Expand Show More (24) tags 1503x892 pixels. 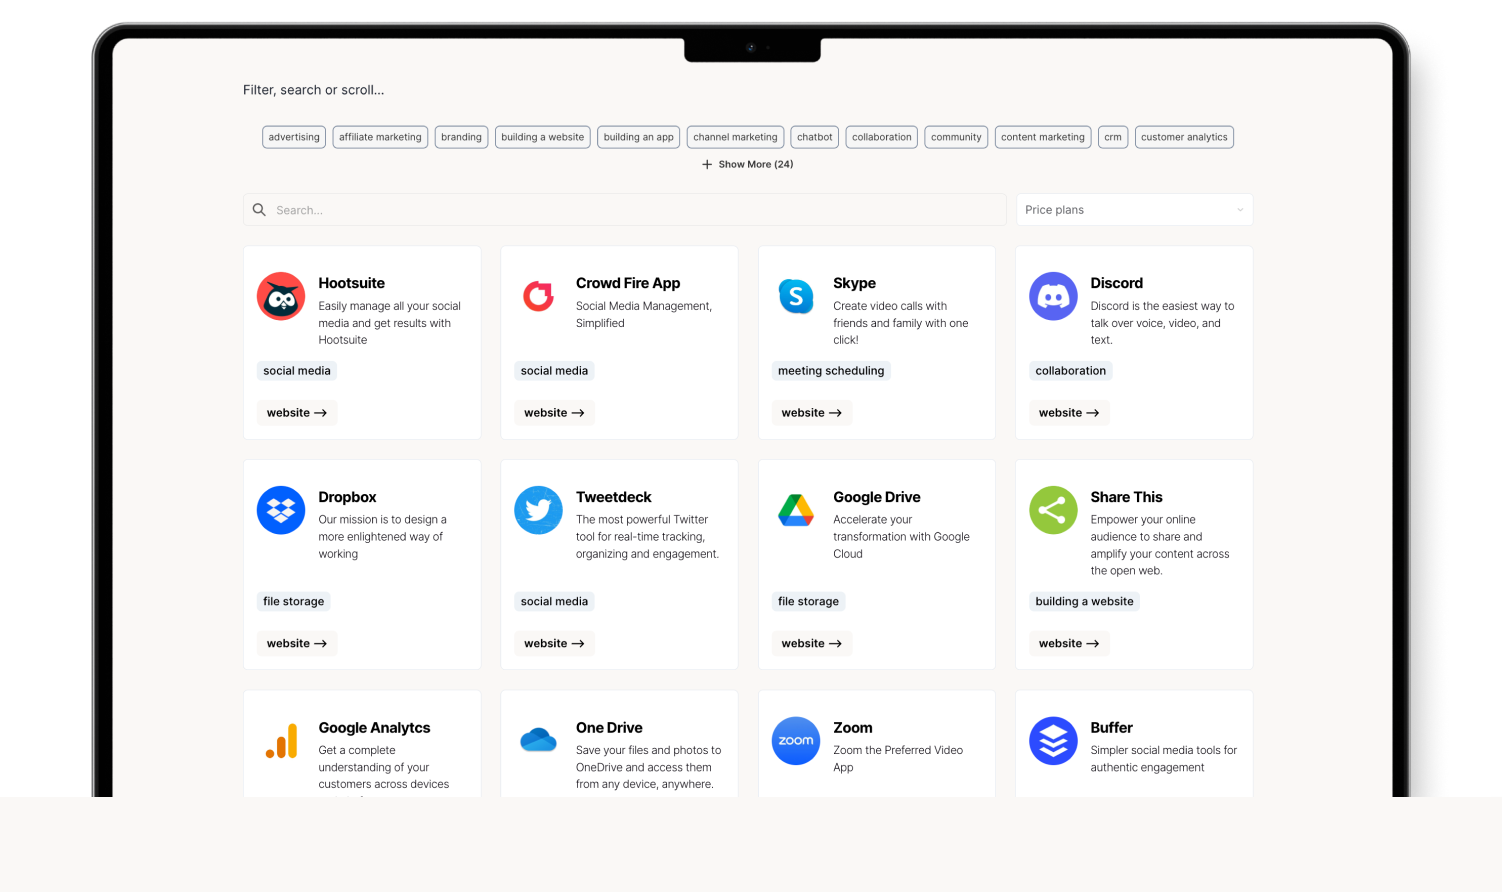[748, 164]
